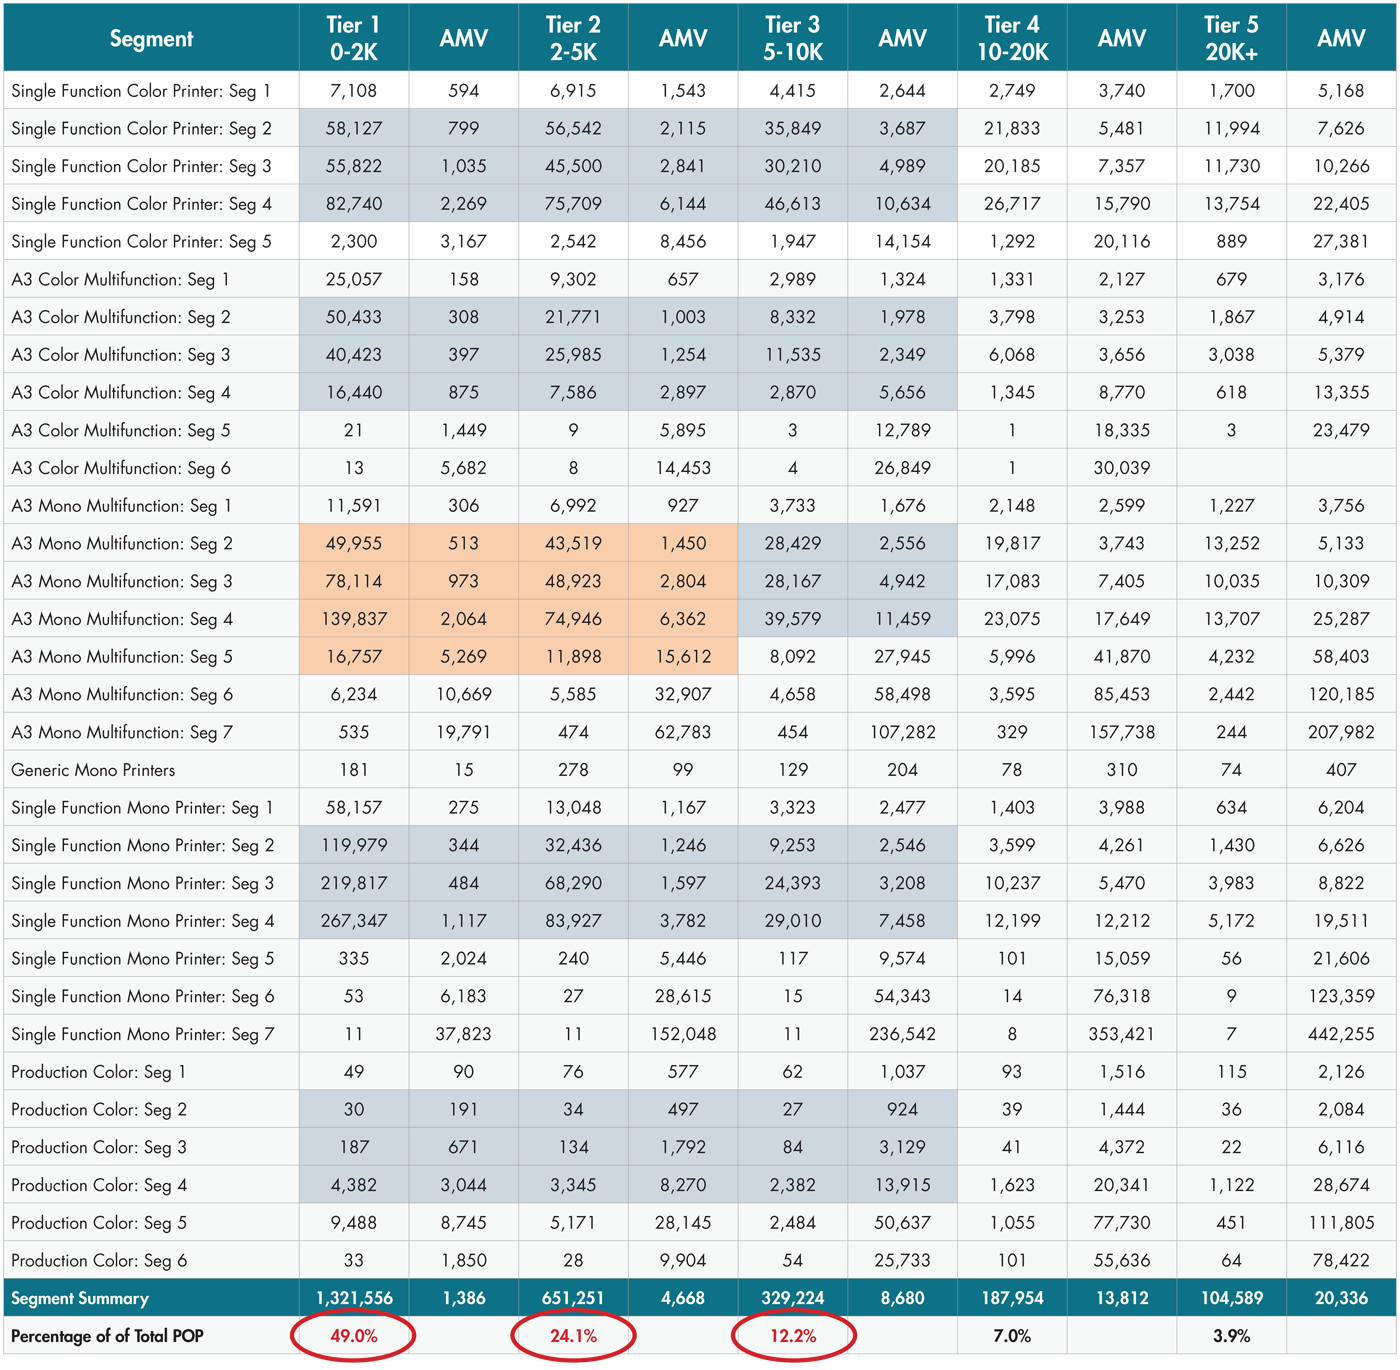Select Single Function Color Printer: Seg 4 row label
Image resolution: width=1400 pixels, height=1370 pixels.
141,204
